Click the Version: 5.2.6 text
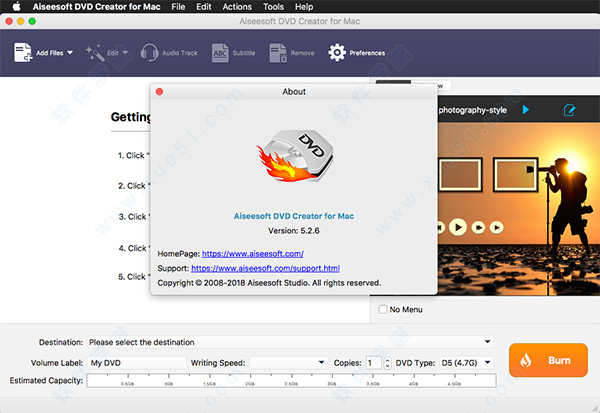Image resolution: width=600 pixels, height=413 pixels. (293, 231)
